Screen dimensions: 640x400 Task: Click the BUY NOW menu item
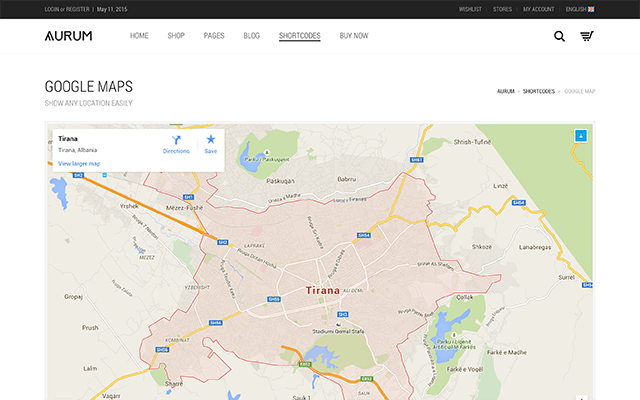pos(354,36)
